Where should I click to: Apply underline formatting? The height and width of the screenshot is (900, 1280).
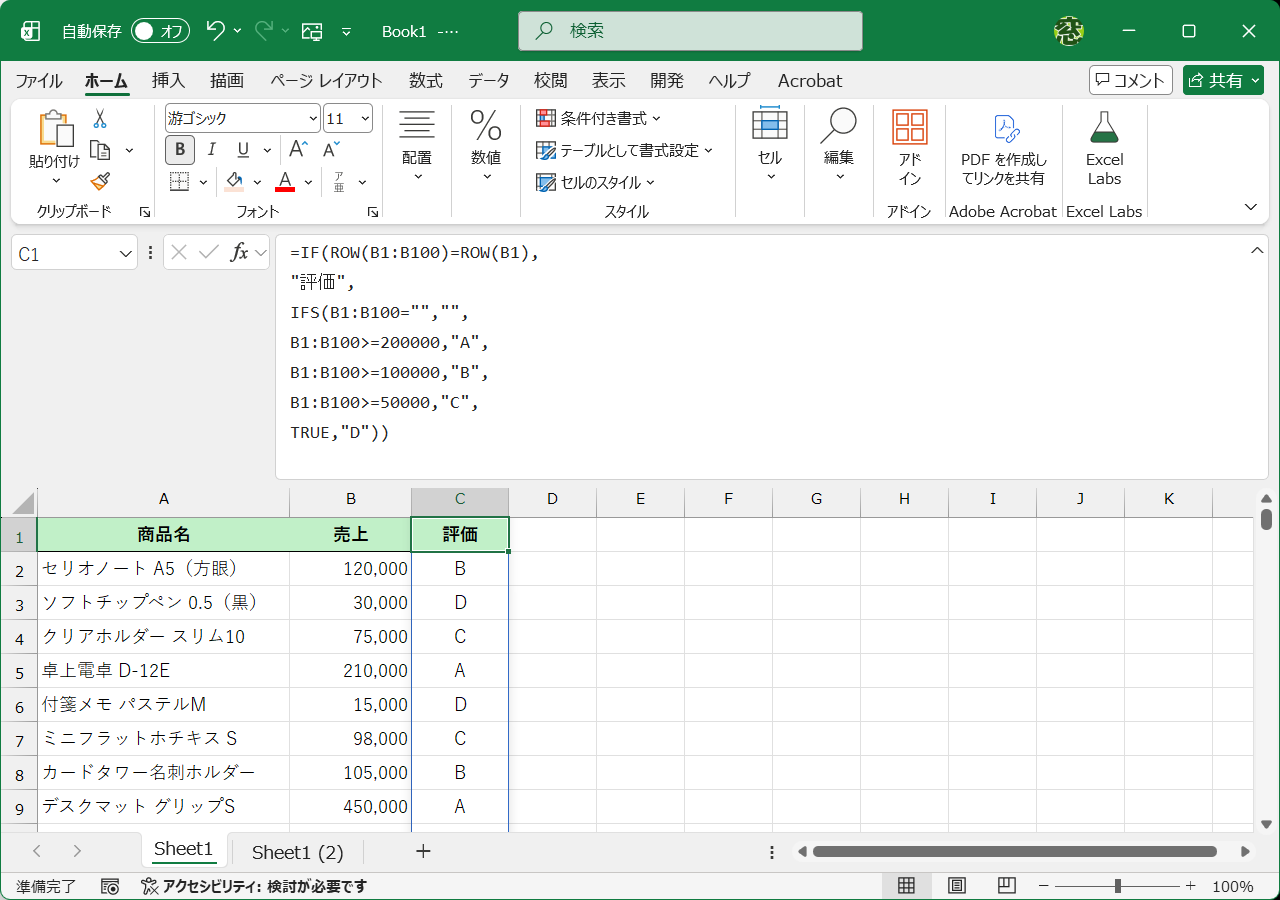240,149
